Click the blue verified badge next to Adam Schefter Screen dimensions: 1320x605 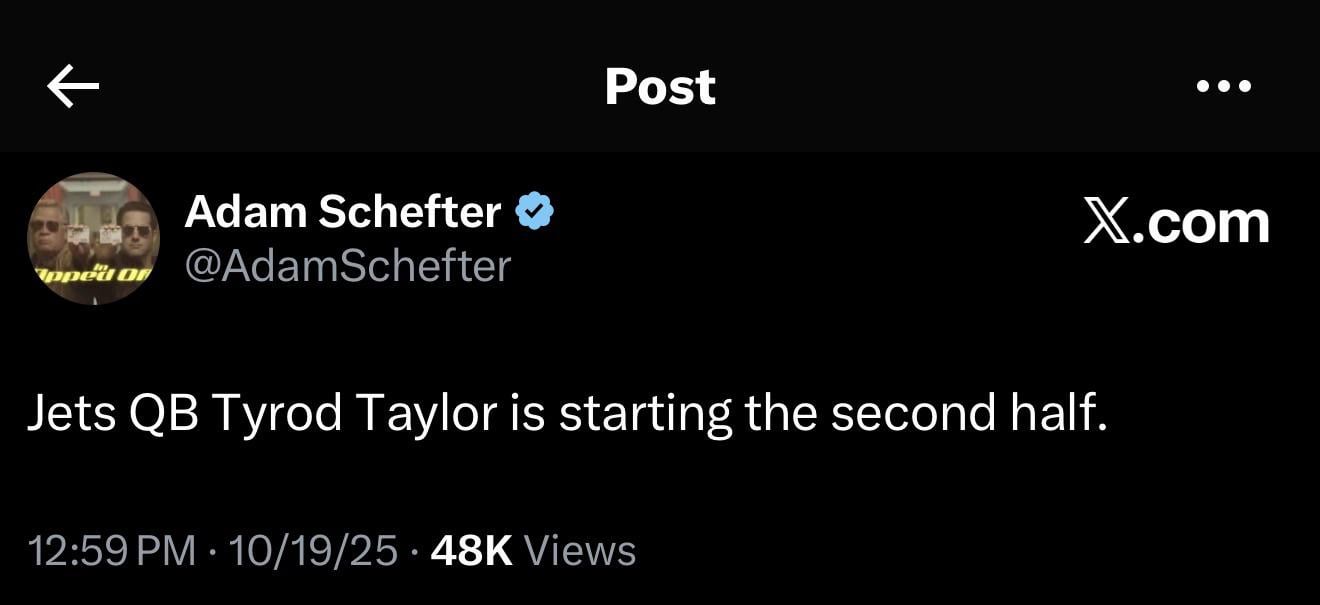[536, 210]
